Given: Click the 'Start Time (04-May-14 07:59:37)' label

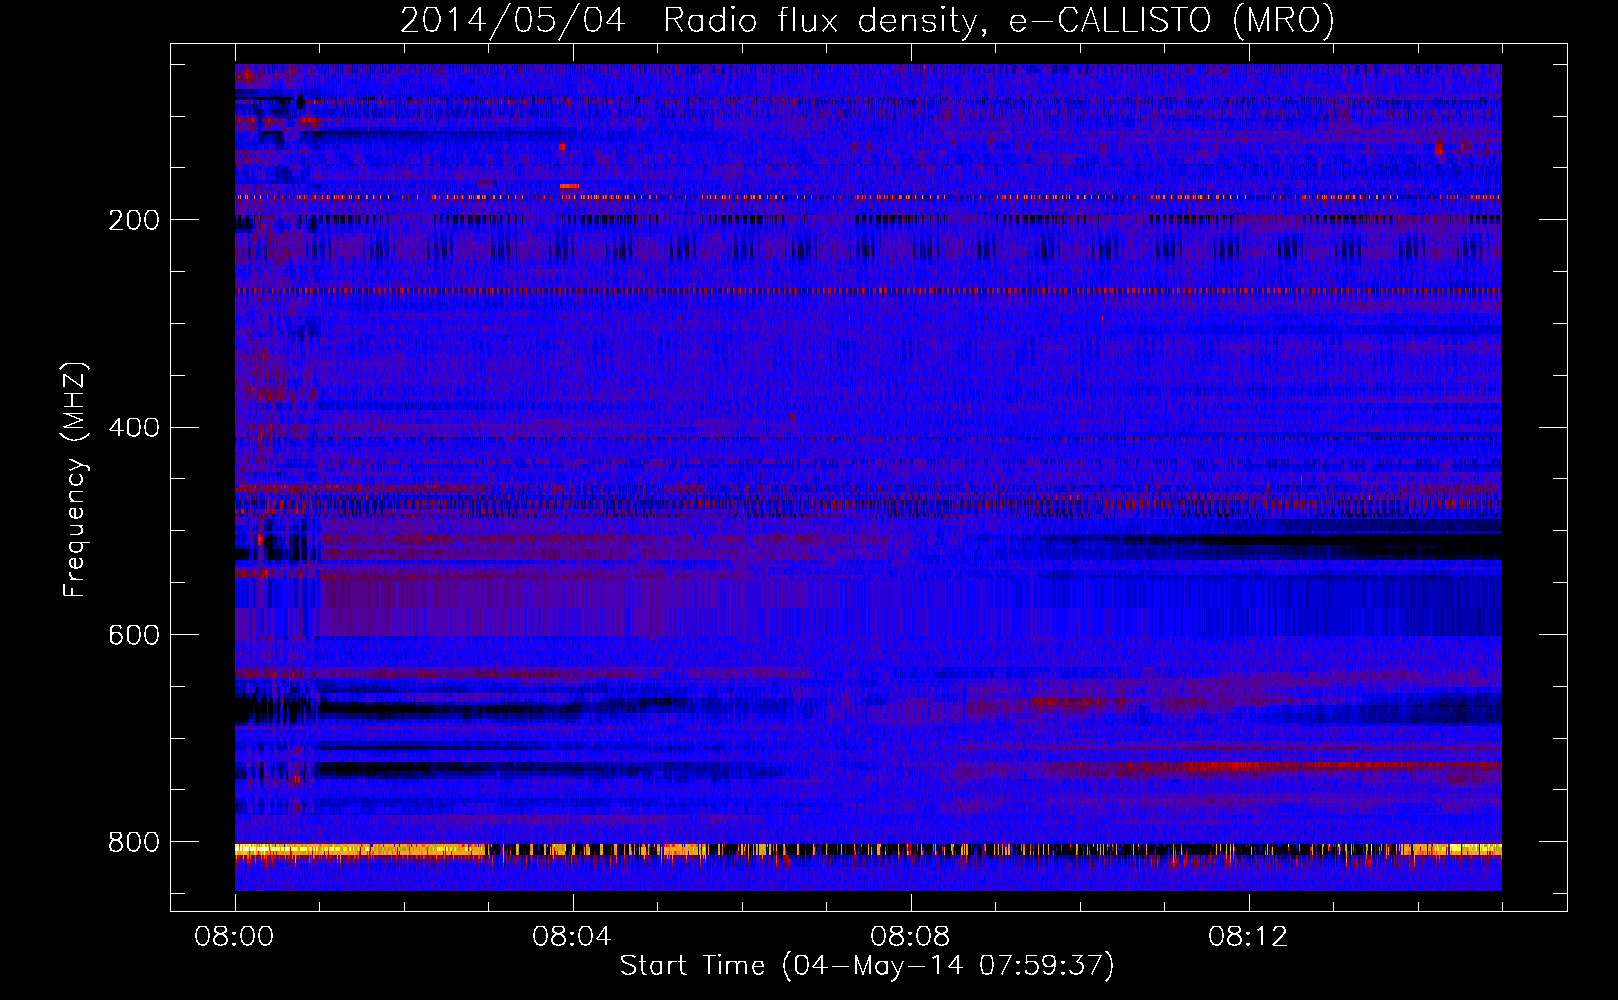Looking at the screenshot, I should point(867,966).
